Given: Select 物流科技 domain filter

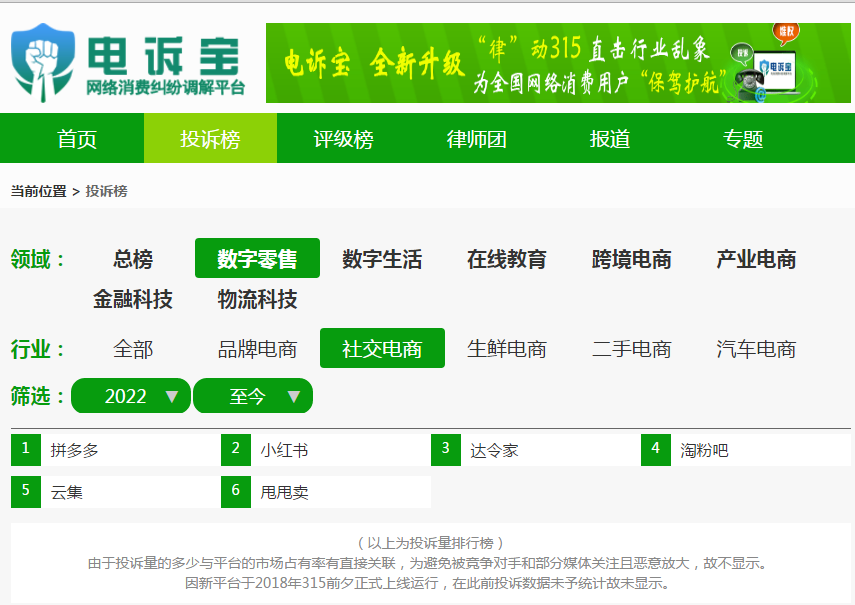Looking at the screenshot, I should 257,299.
